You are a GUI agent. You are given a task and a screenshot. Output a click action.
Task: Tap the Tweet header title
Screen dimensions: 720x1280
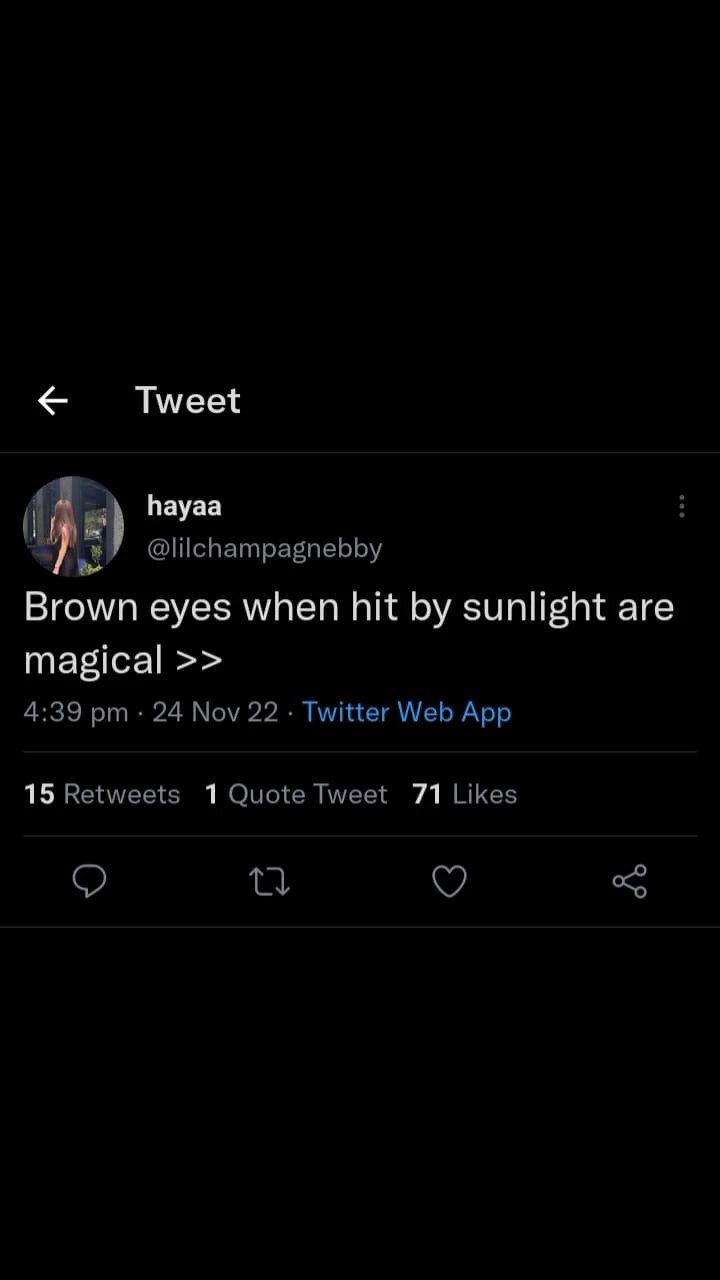coord(188,401)
